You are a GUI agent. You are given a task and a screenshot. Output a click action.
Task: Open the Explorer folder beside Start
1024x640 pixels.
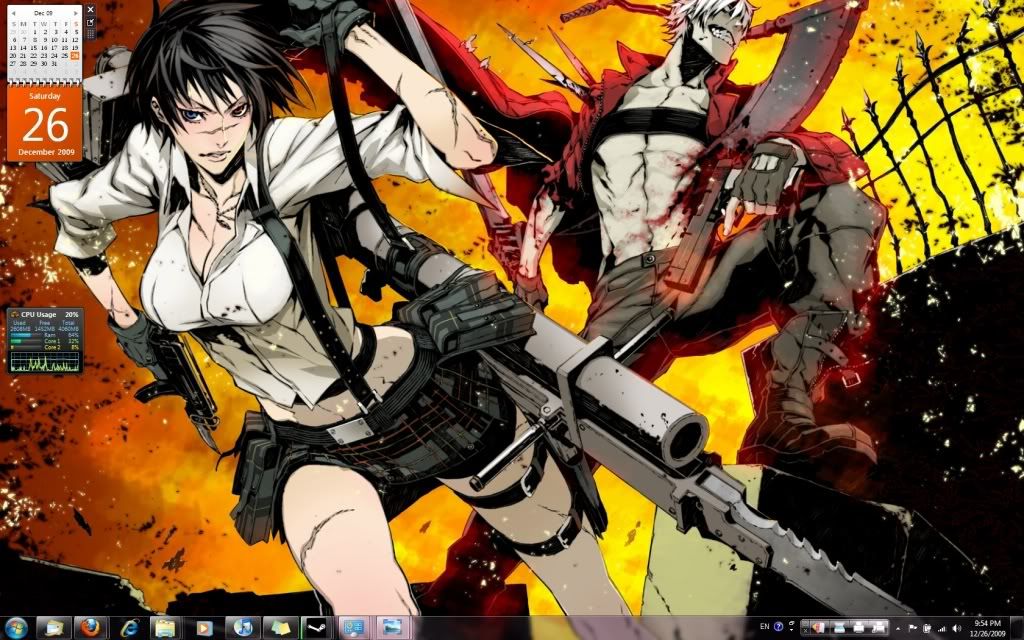coord(54,628)
